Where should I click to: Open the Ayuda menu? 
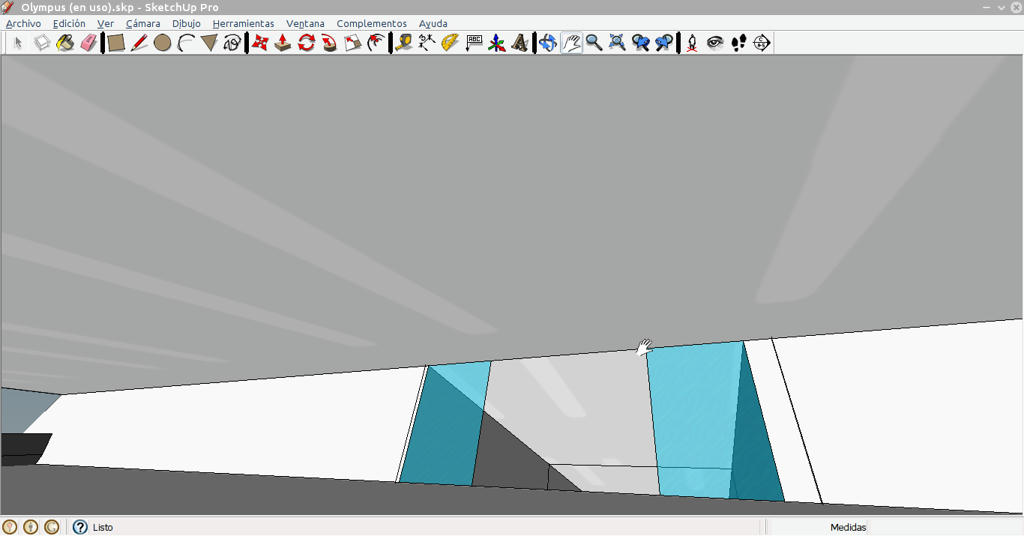click(x=433, y=24)
